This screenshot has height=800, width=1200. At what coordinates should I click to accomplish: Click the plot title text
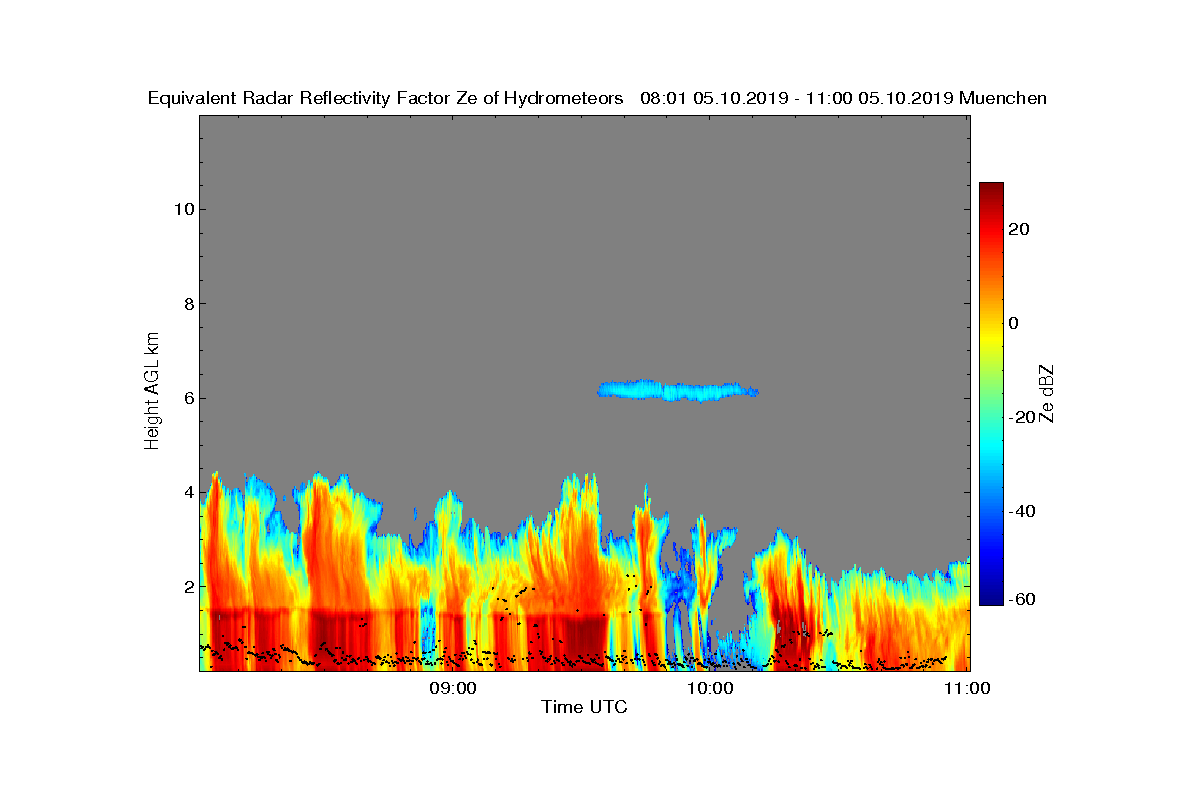pos(597,98)
